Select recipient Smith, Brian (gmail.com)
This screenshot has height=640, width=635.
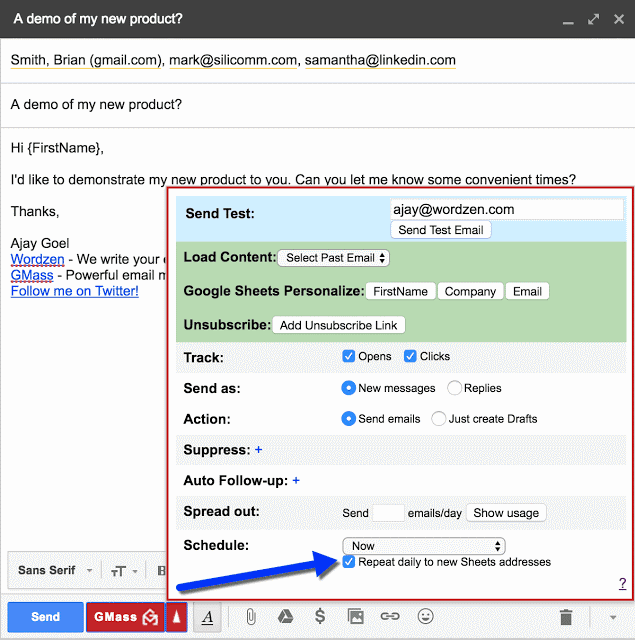pos(86,60)
